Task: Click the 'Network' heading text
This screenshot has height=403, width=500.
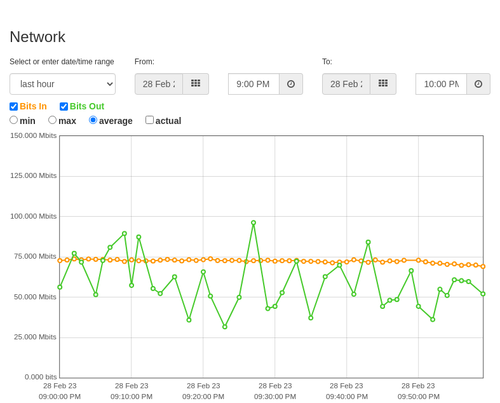Action: [37, 37]
